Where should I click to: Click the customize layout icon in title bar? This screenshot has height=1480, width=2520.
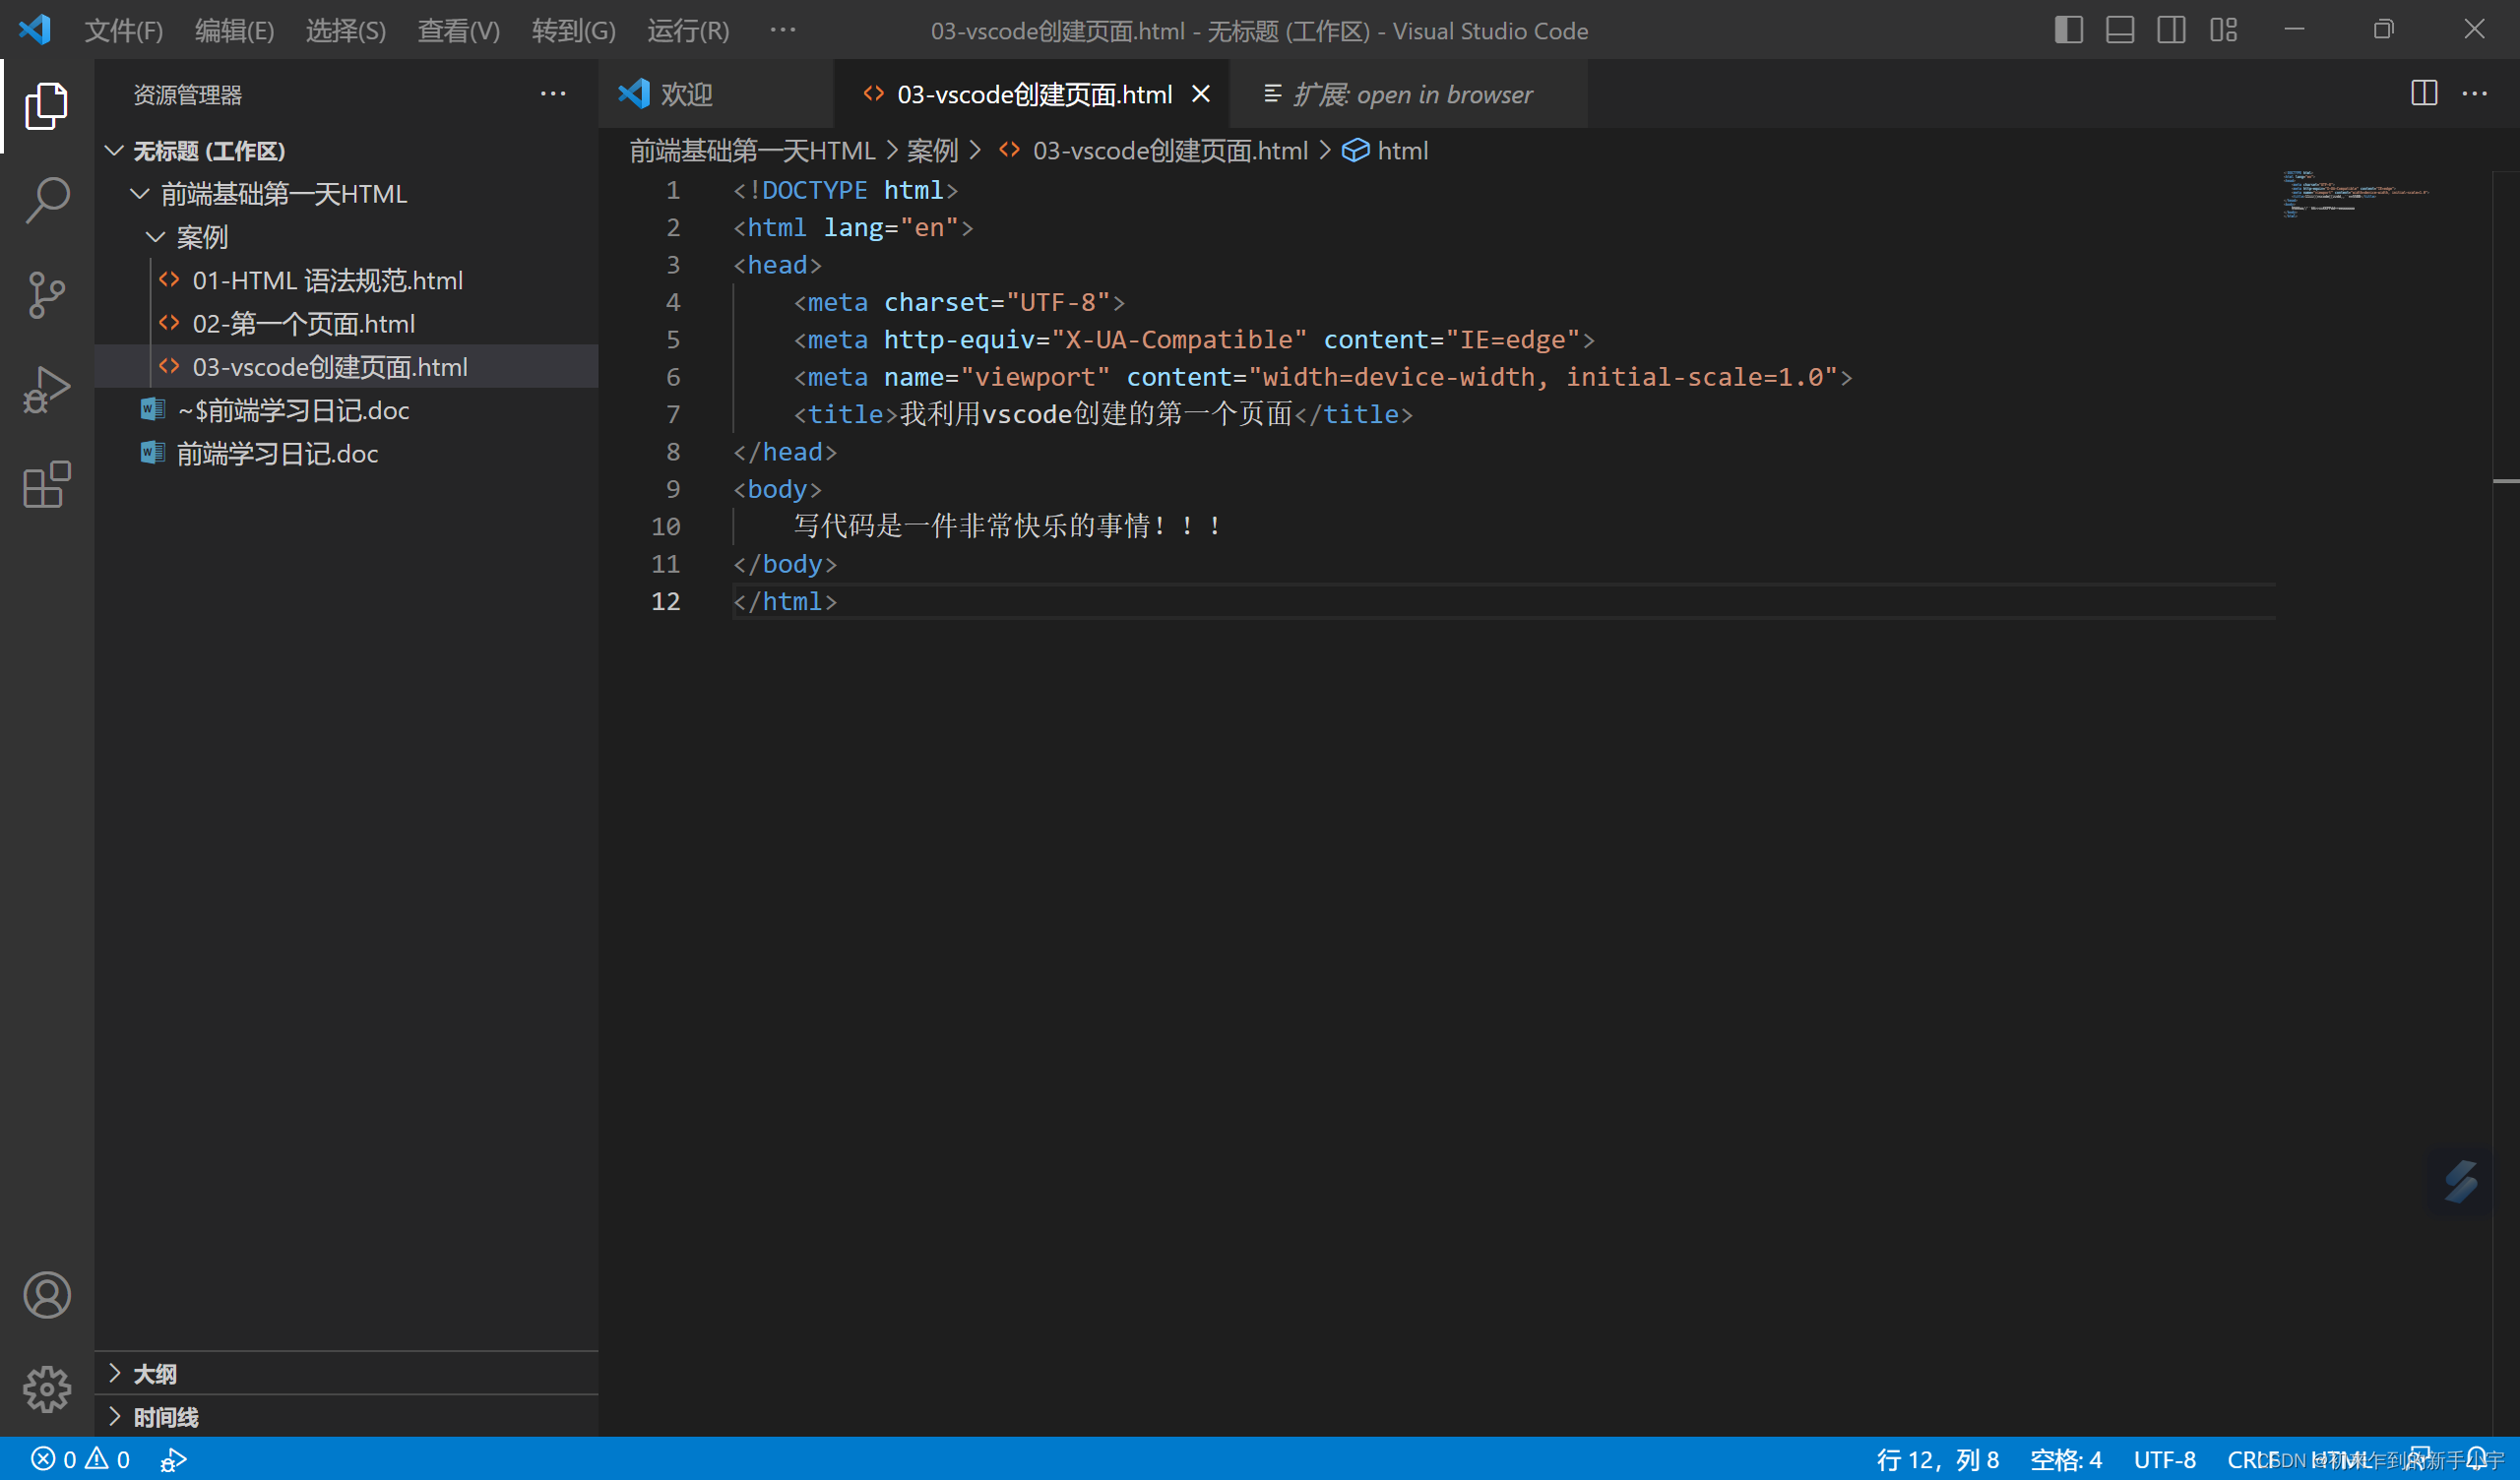pyautogui.click(x=2223, y=30)
